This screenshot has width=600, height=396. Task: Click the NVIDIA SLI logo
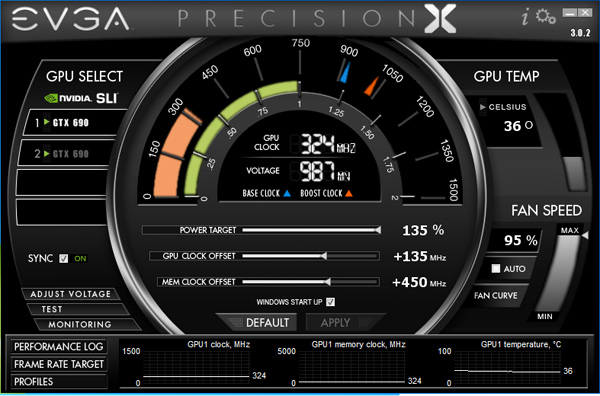82,98
